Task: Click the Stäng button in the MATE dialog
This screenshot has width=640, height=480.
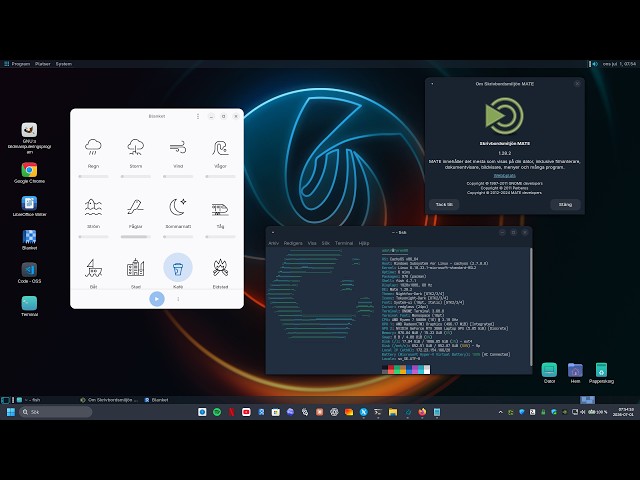Action: click(x=565, y=204)
